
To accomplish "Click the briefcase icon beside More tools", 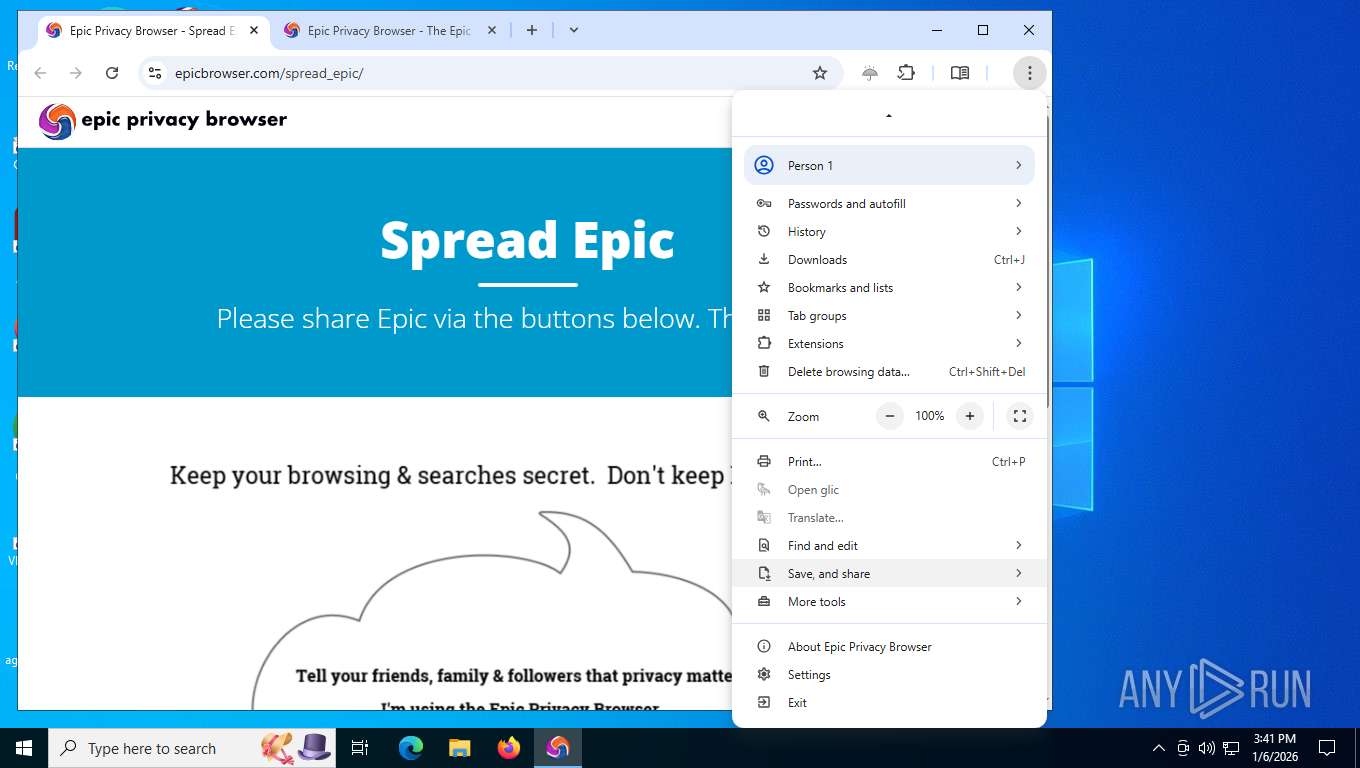I will [x=764, y=601].
